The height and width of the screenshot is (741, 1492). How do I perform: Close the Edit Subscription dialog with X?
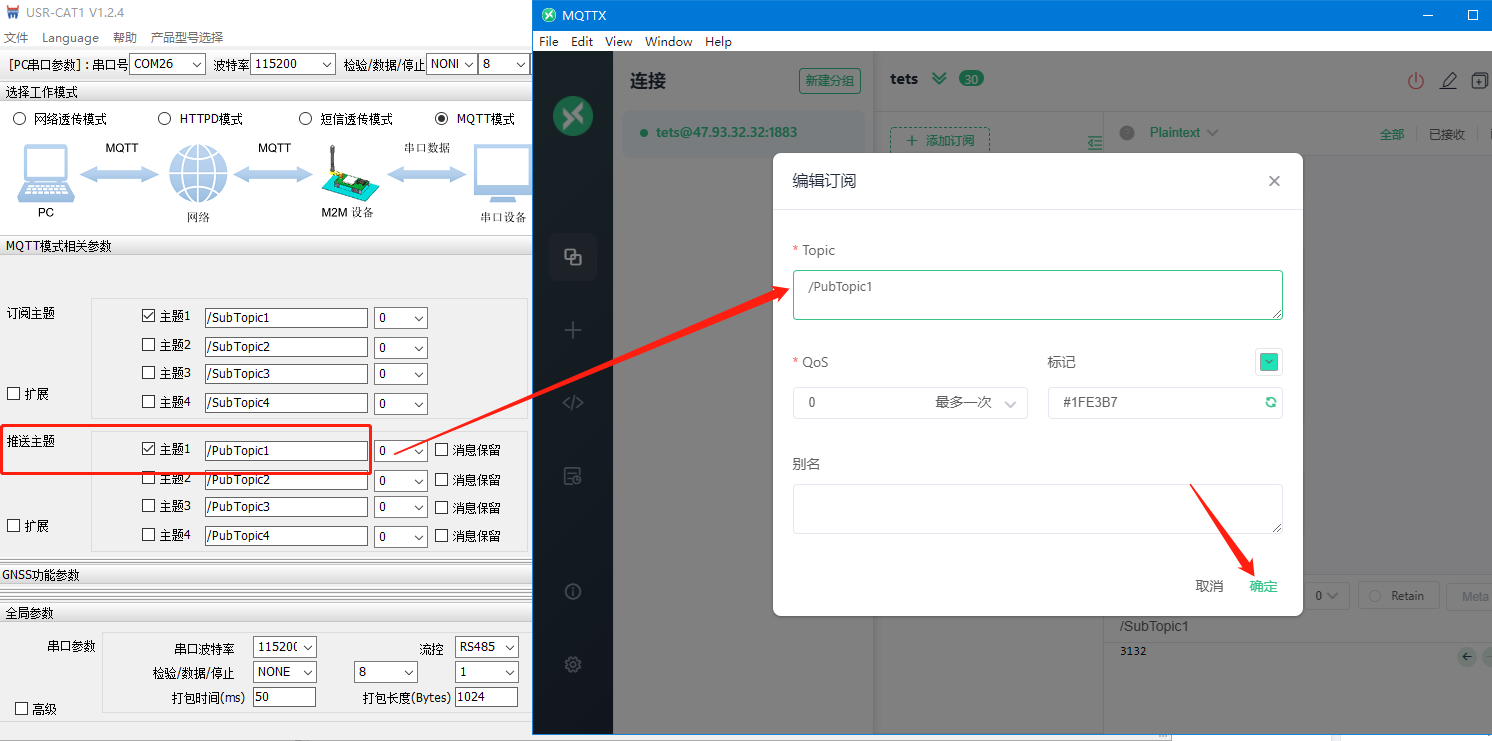[x=1274, y=181]
